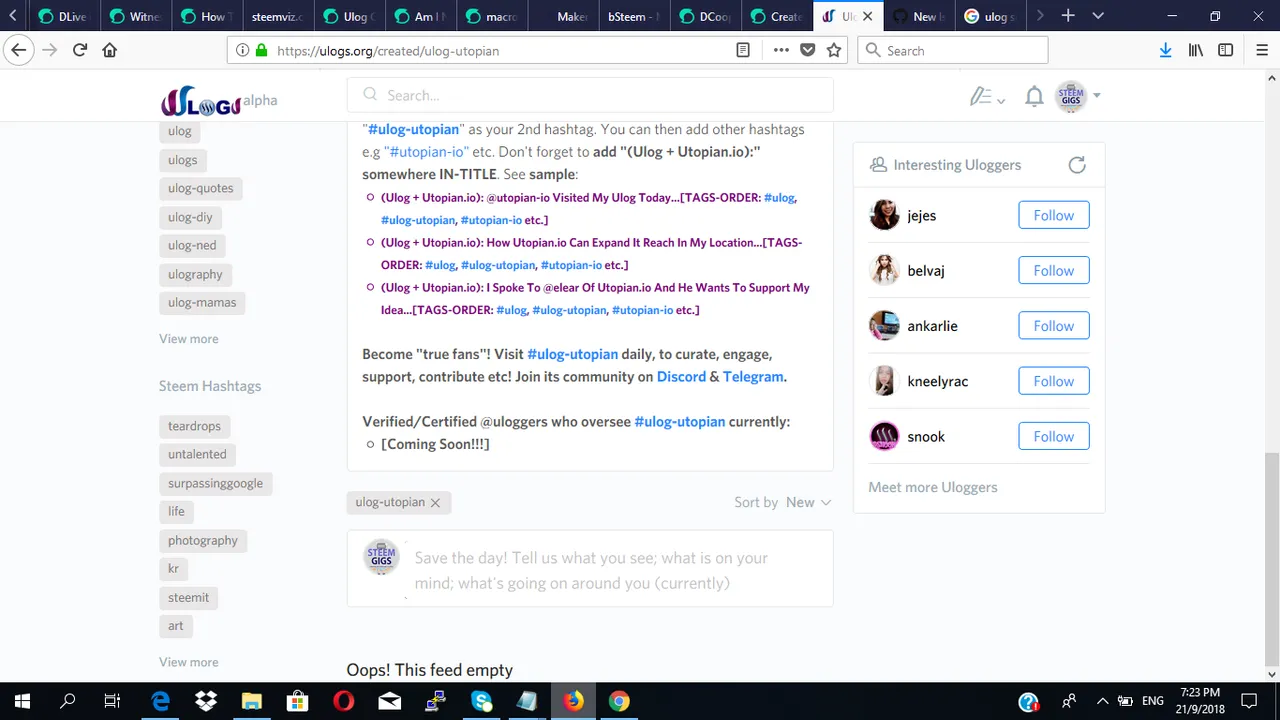
Task: Expand View more under Steem Hashtags
Action: [188, 662]
